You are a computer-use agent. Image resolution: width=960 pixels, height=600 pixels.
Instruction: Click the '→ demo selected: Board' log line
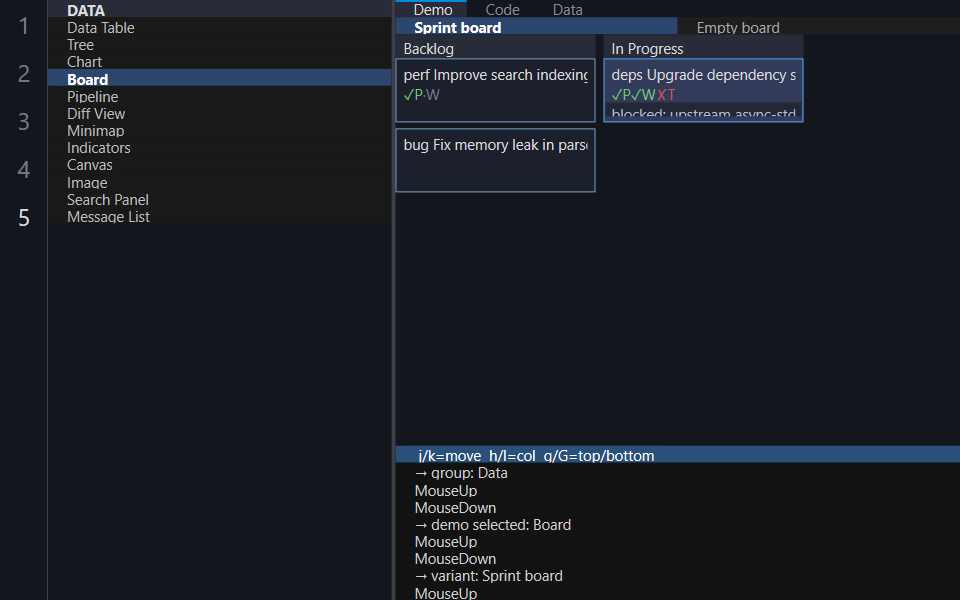(492, 525)
